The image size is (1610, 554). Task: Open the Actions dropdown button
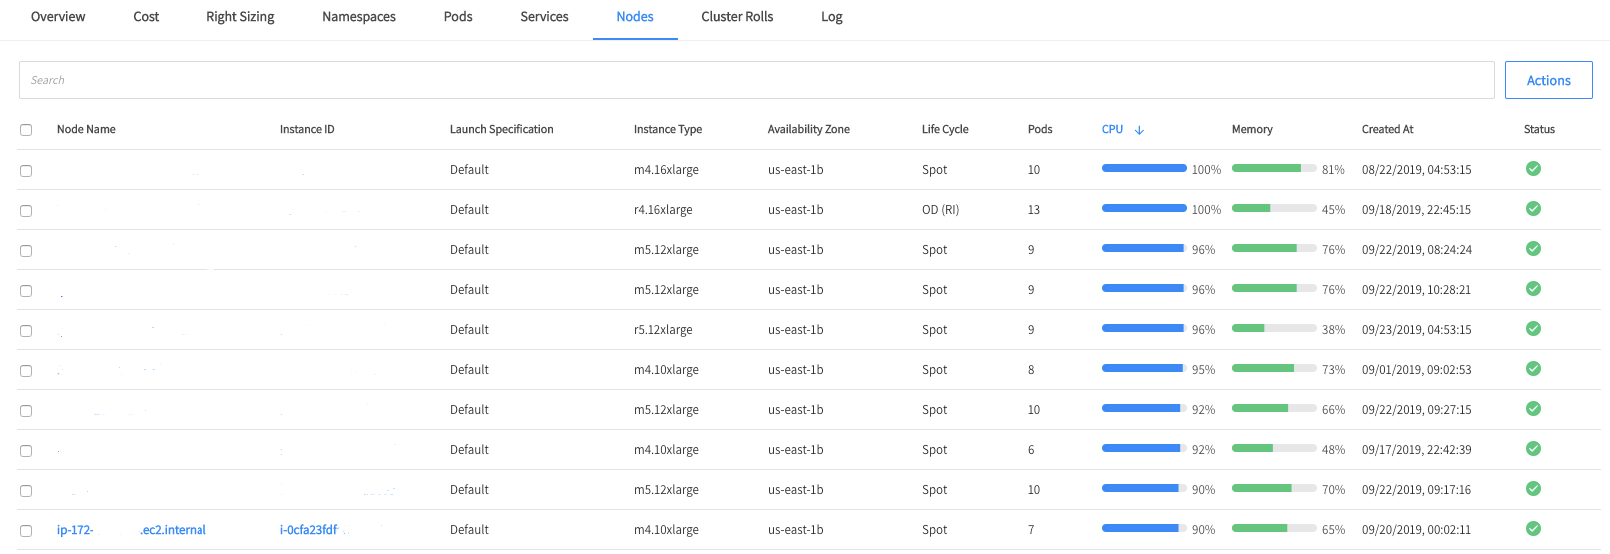coord(1547,80)
